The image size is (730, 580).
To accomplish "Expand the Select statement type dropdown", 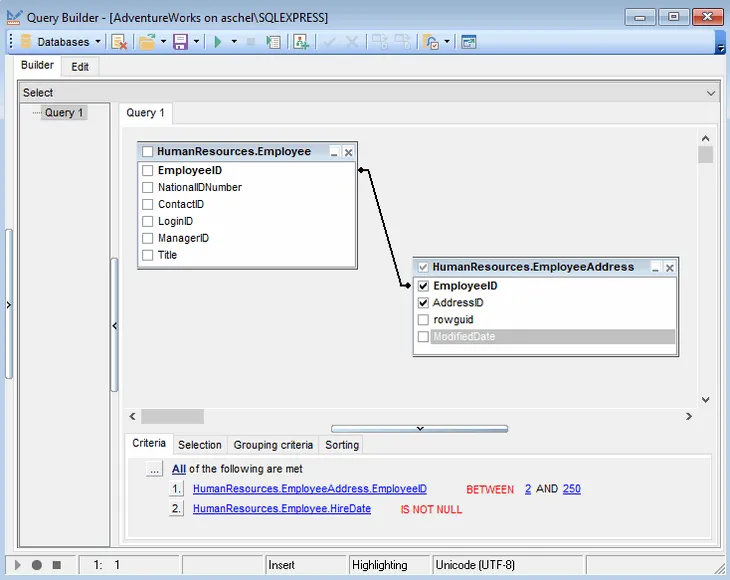I will [x=711, y=93].
